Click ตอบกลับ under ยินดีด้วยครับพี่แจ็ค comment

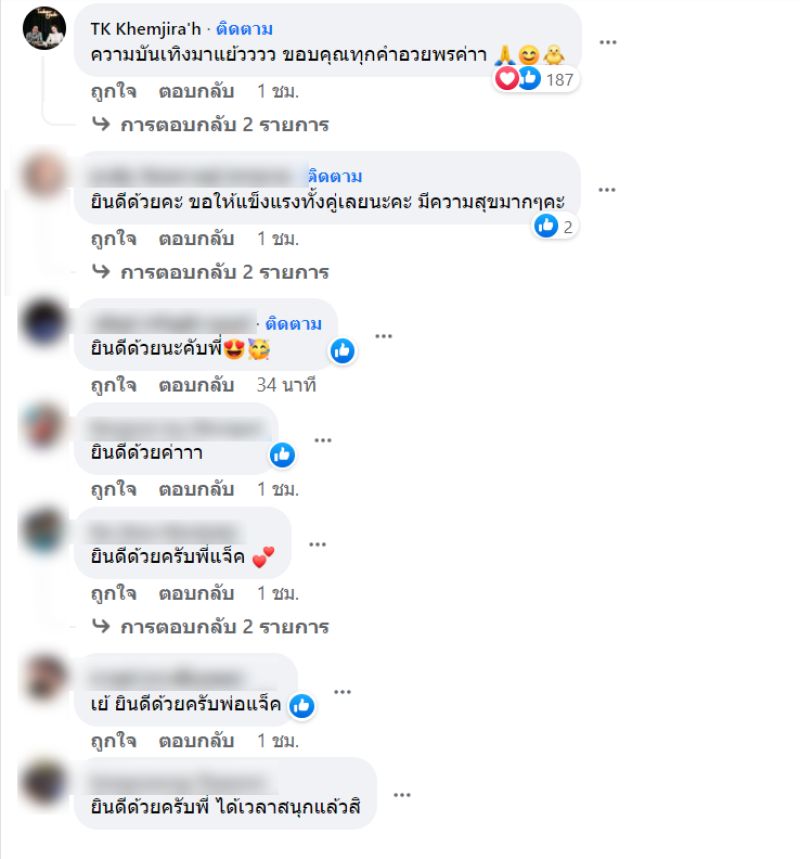click(196, 594)
